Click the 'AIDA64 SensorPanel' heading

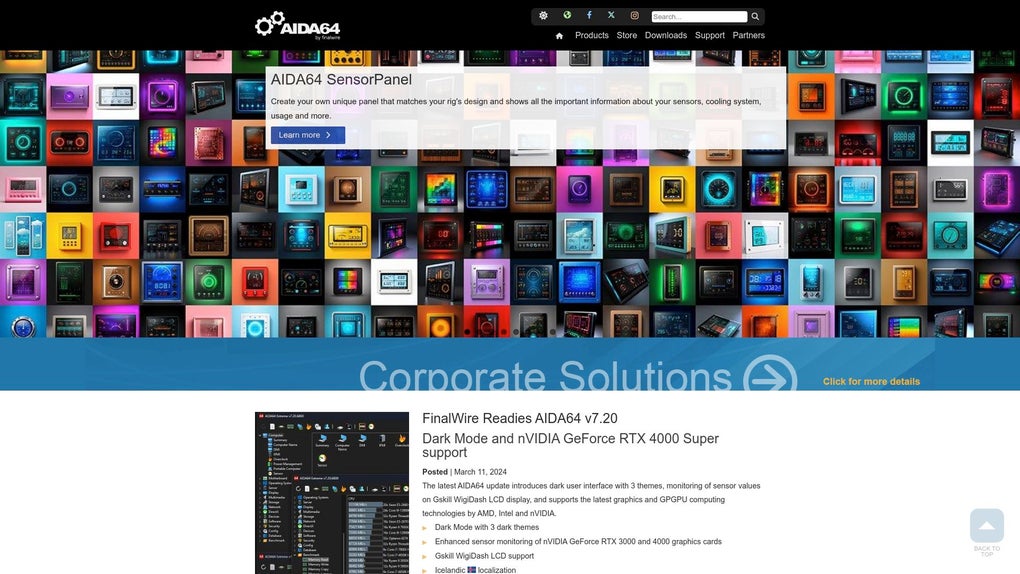pyautogui.click(x=341, y=79)
